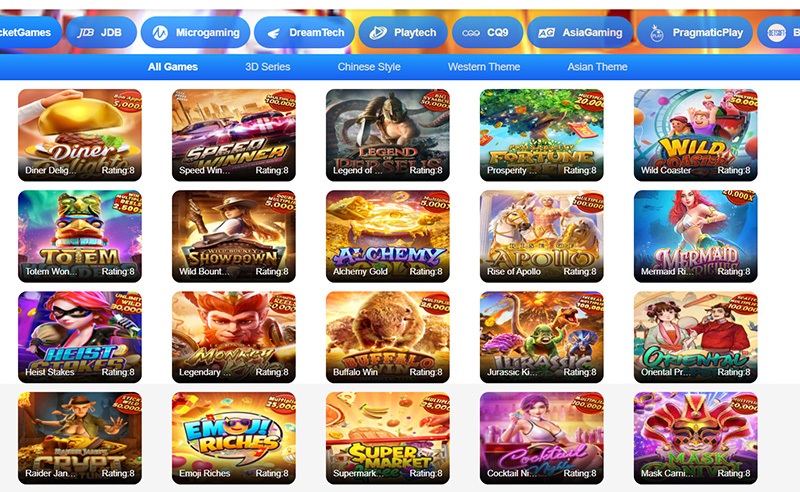Open the Mermaid Riches game tile
The image size is (800, 492).
click(x=695, y=236)
